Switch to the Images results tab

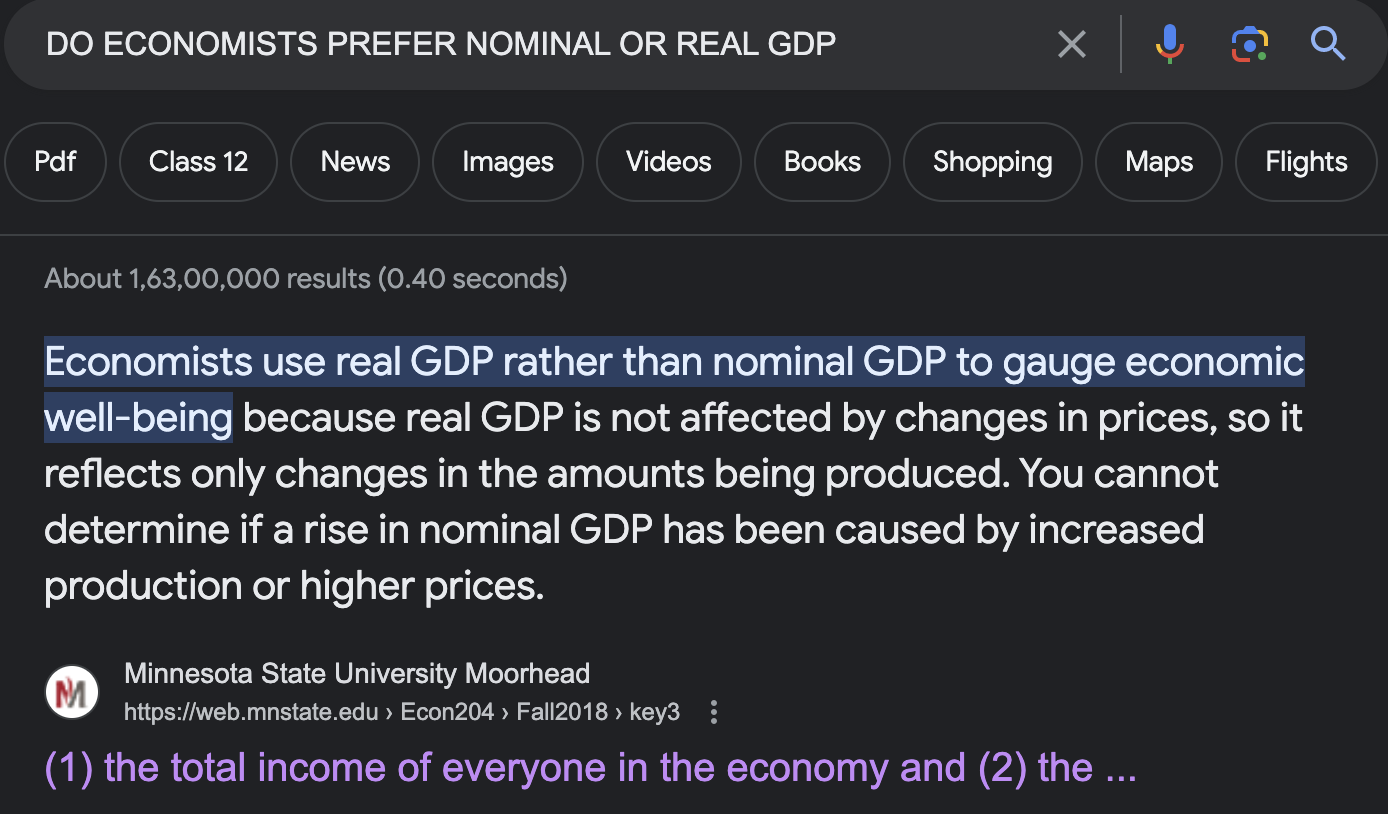tap(508, 162)
